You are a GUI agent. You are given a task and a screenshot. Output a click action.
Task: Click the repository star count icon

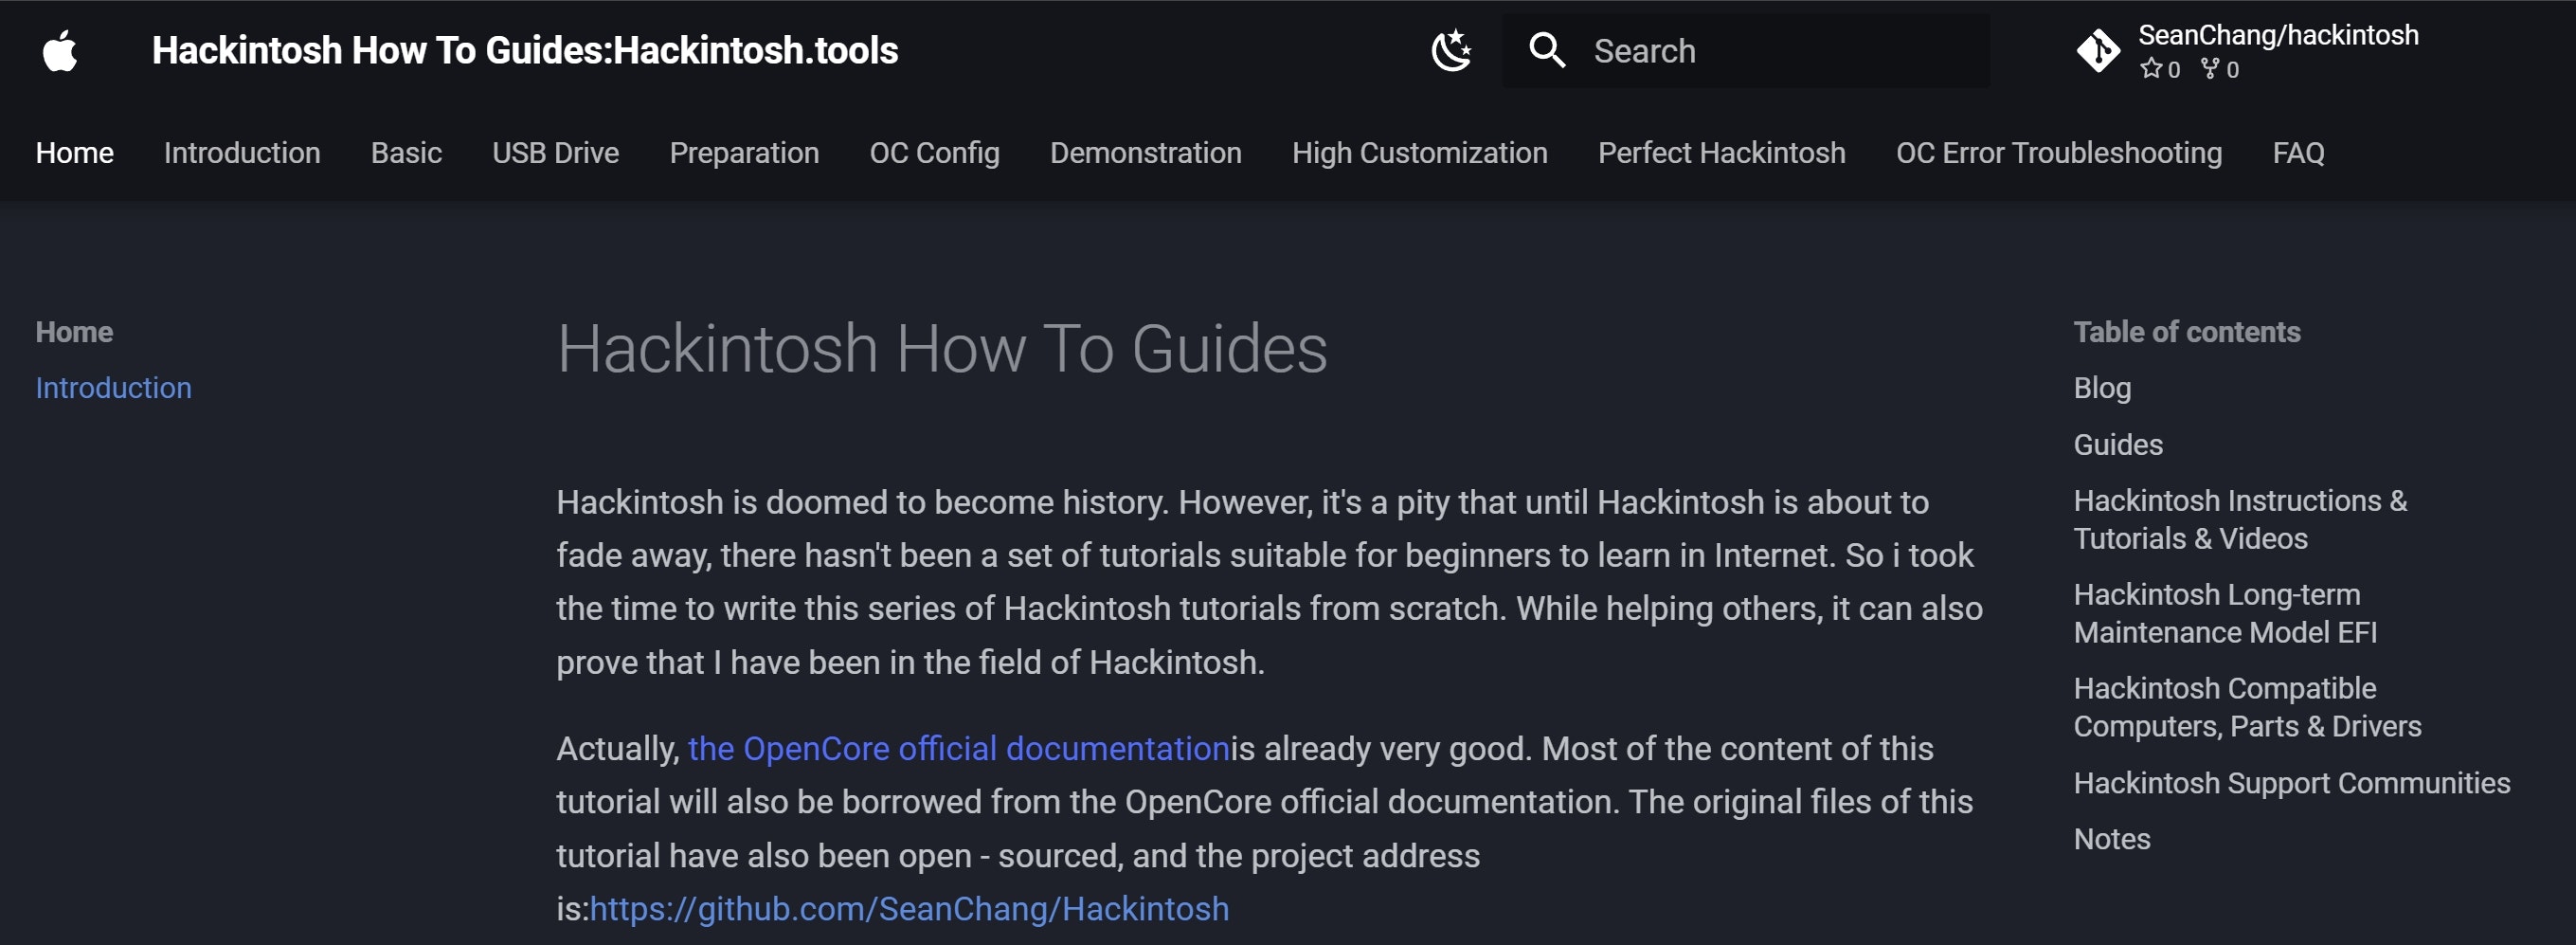click(x=2151, y=69)
